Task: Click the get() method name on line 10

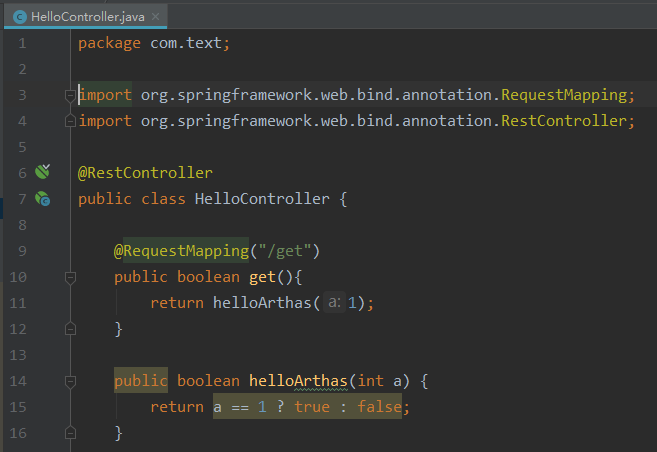Action: 262,277
